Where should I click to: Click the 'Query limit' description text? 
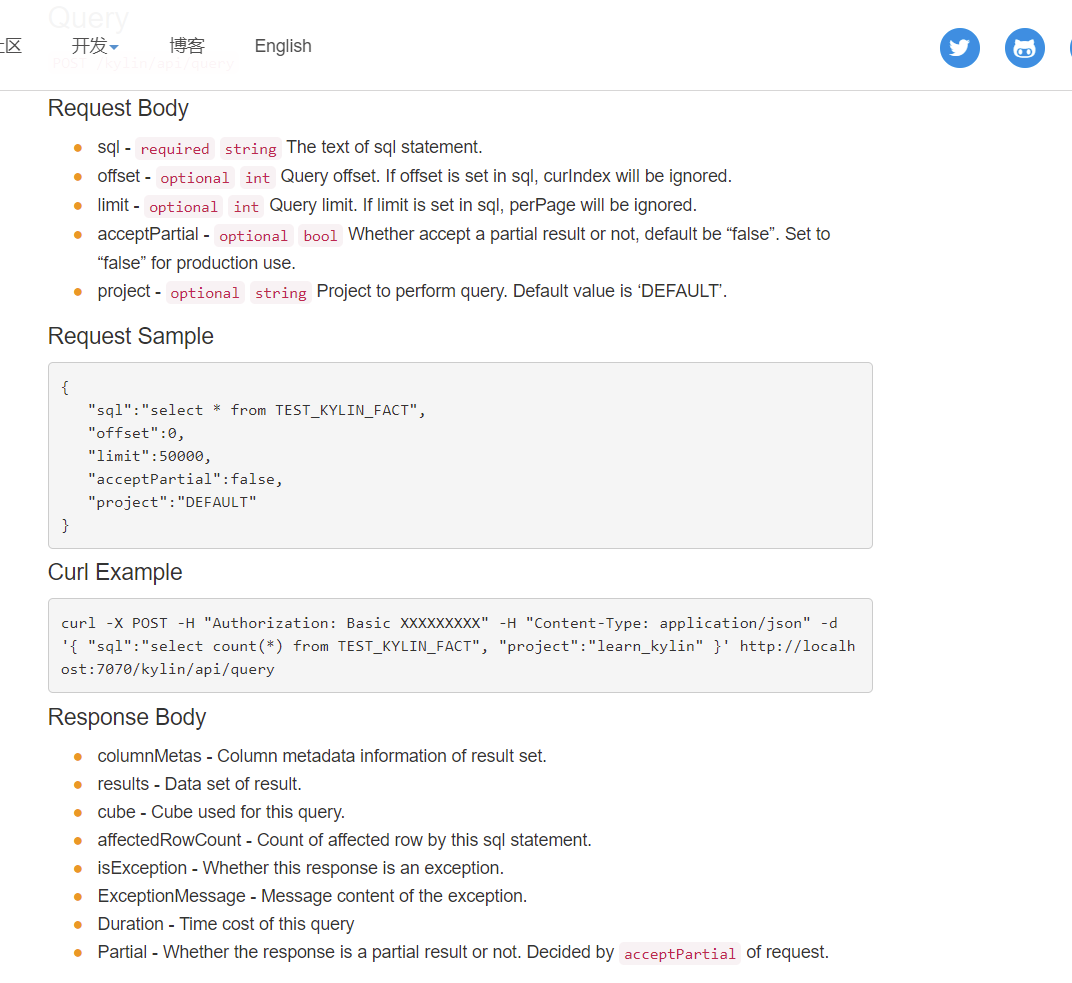(483, 205)
